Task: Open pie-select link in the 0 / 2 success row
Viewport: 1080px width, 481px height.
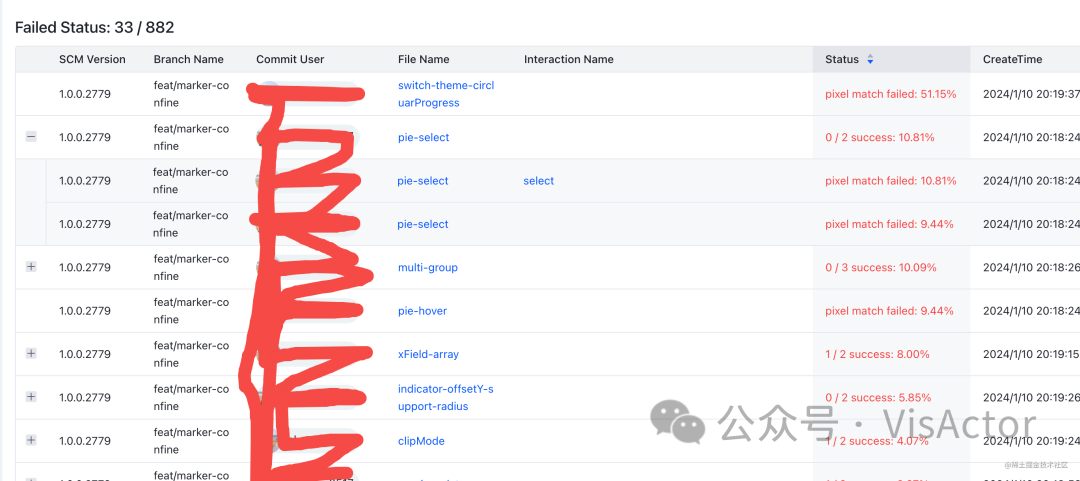Action: point(424,137)
